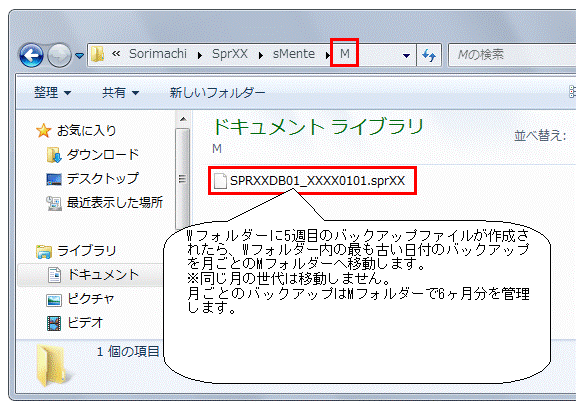The image size is (576, 409).
Task: Click the greyed forward navigation button
Action: pyautogui.click(x=60, y=55)
